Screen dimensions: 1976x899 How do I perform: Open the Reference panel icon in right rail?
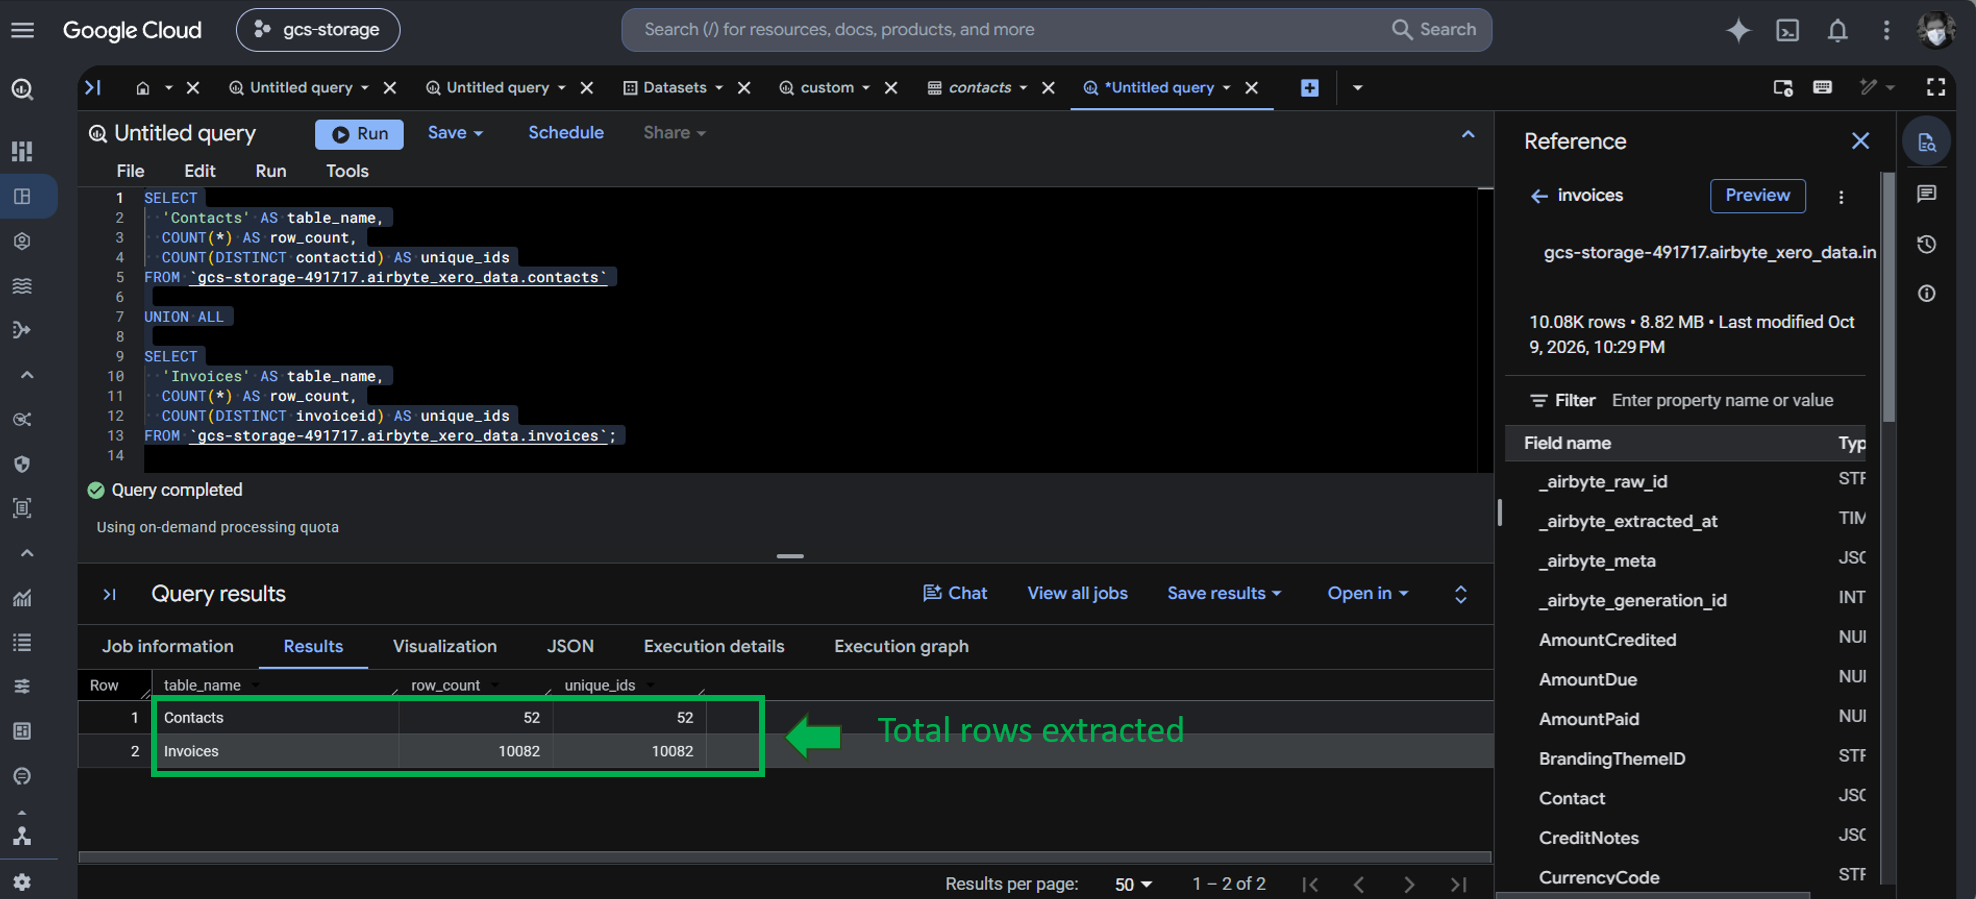[1926, 143]
